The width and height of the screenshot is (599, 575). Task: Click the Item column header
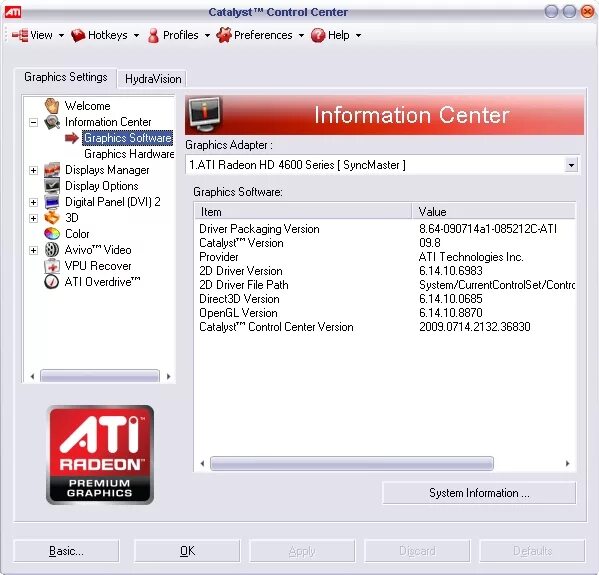pos(303,212)
